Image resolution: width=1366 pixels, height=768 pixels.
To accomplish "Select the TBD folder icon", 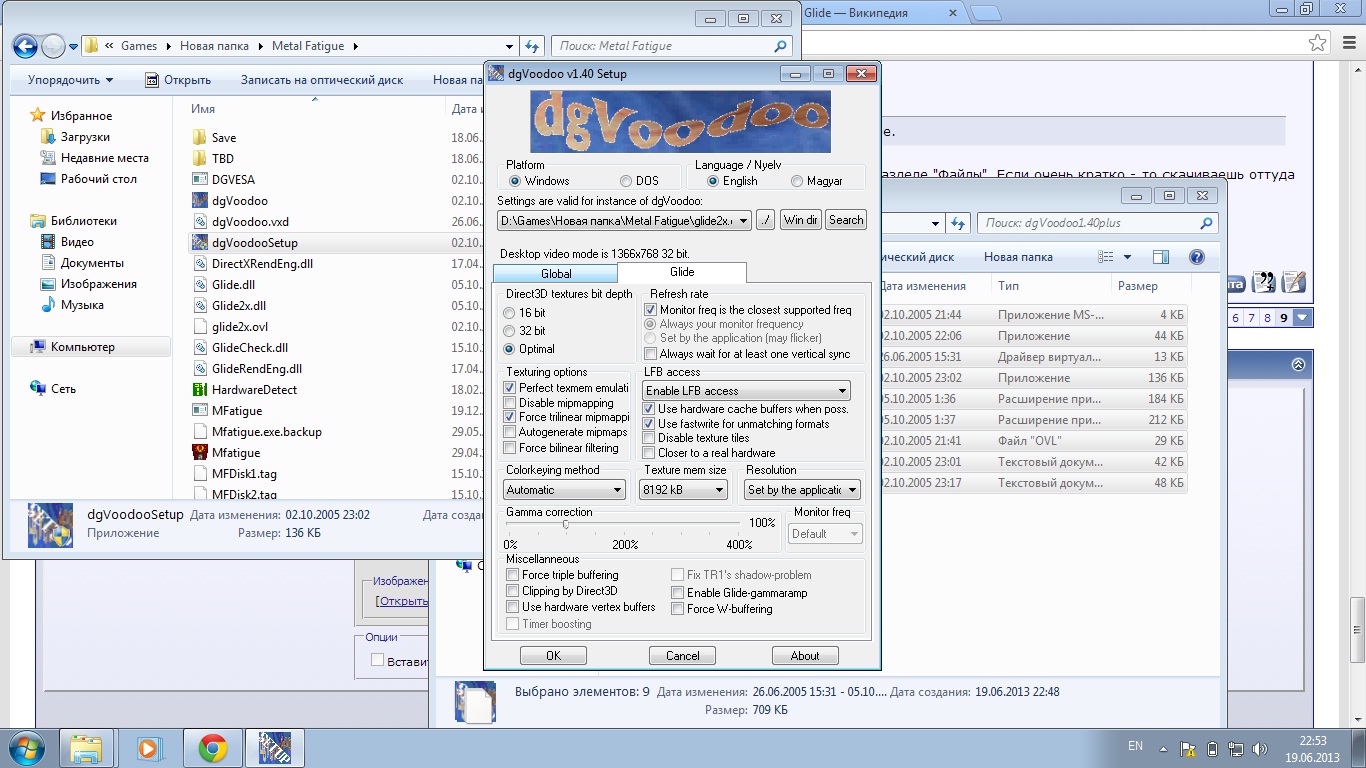I will (198, 159).
